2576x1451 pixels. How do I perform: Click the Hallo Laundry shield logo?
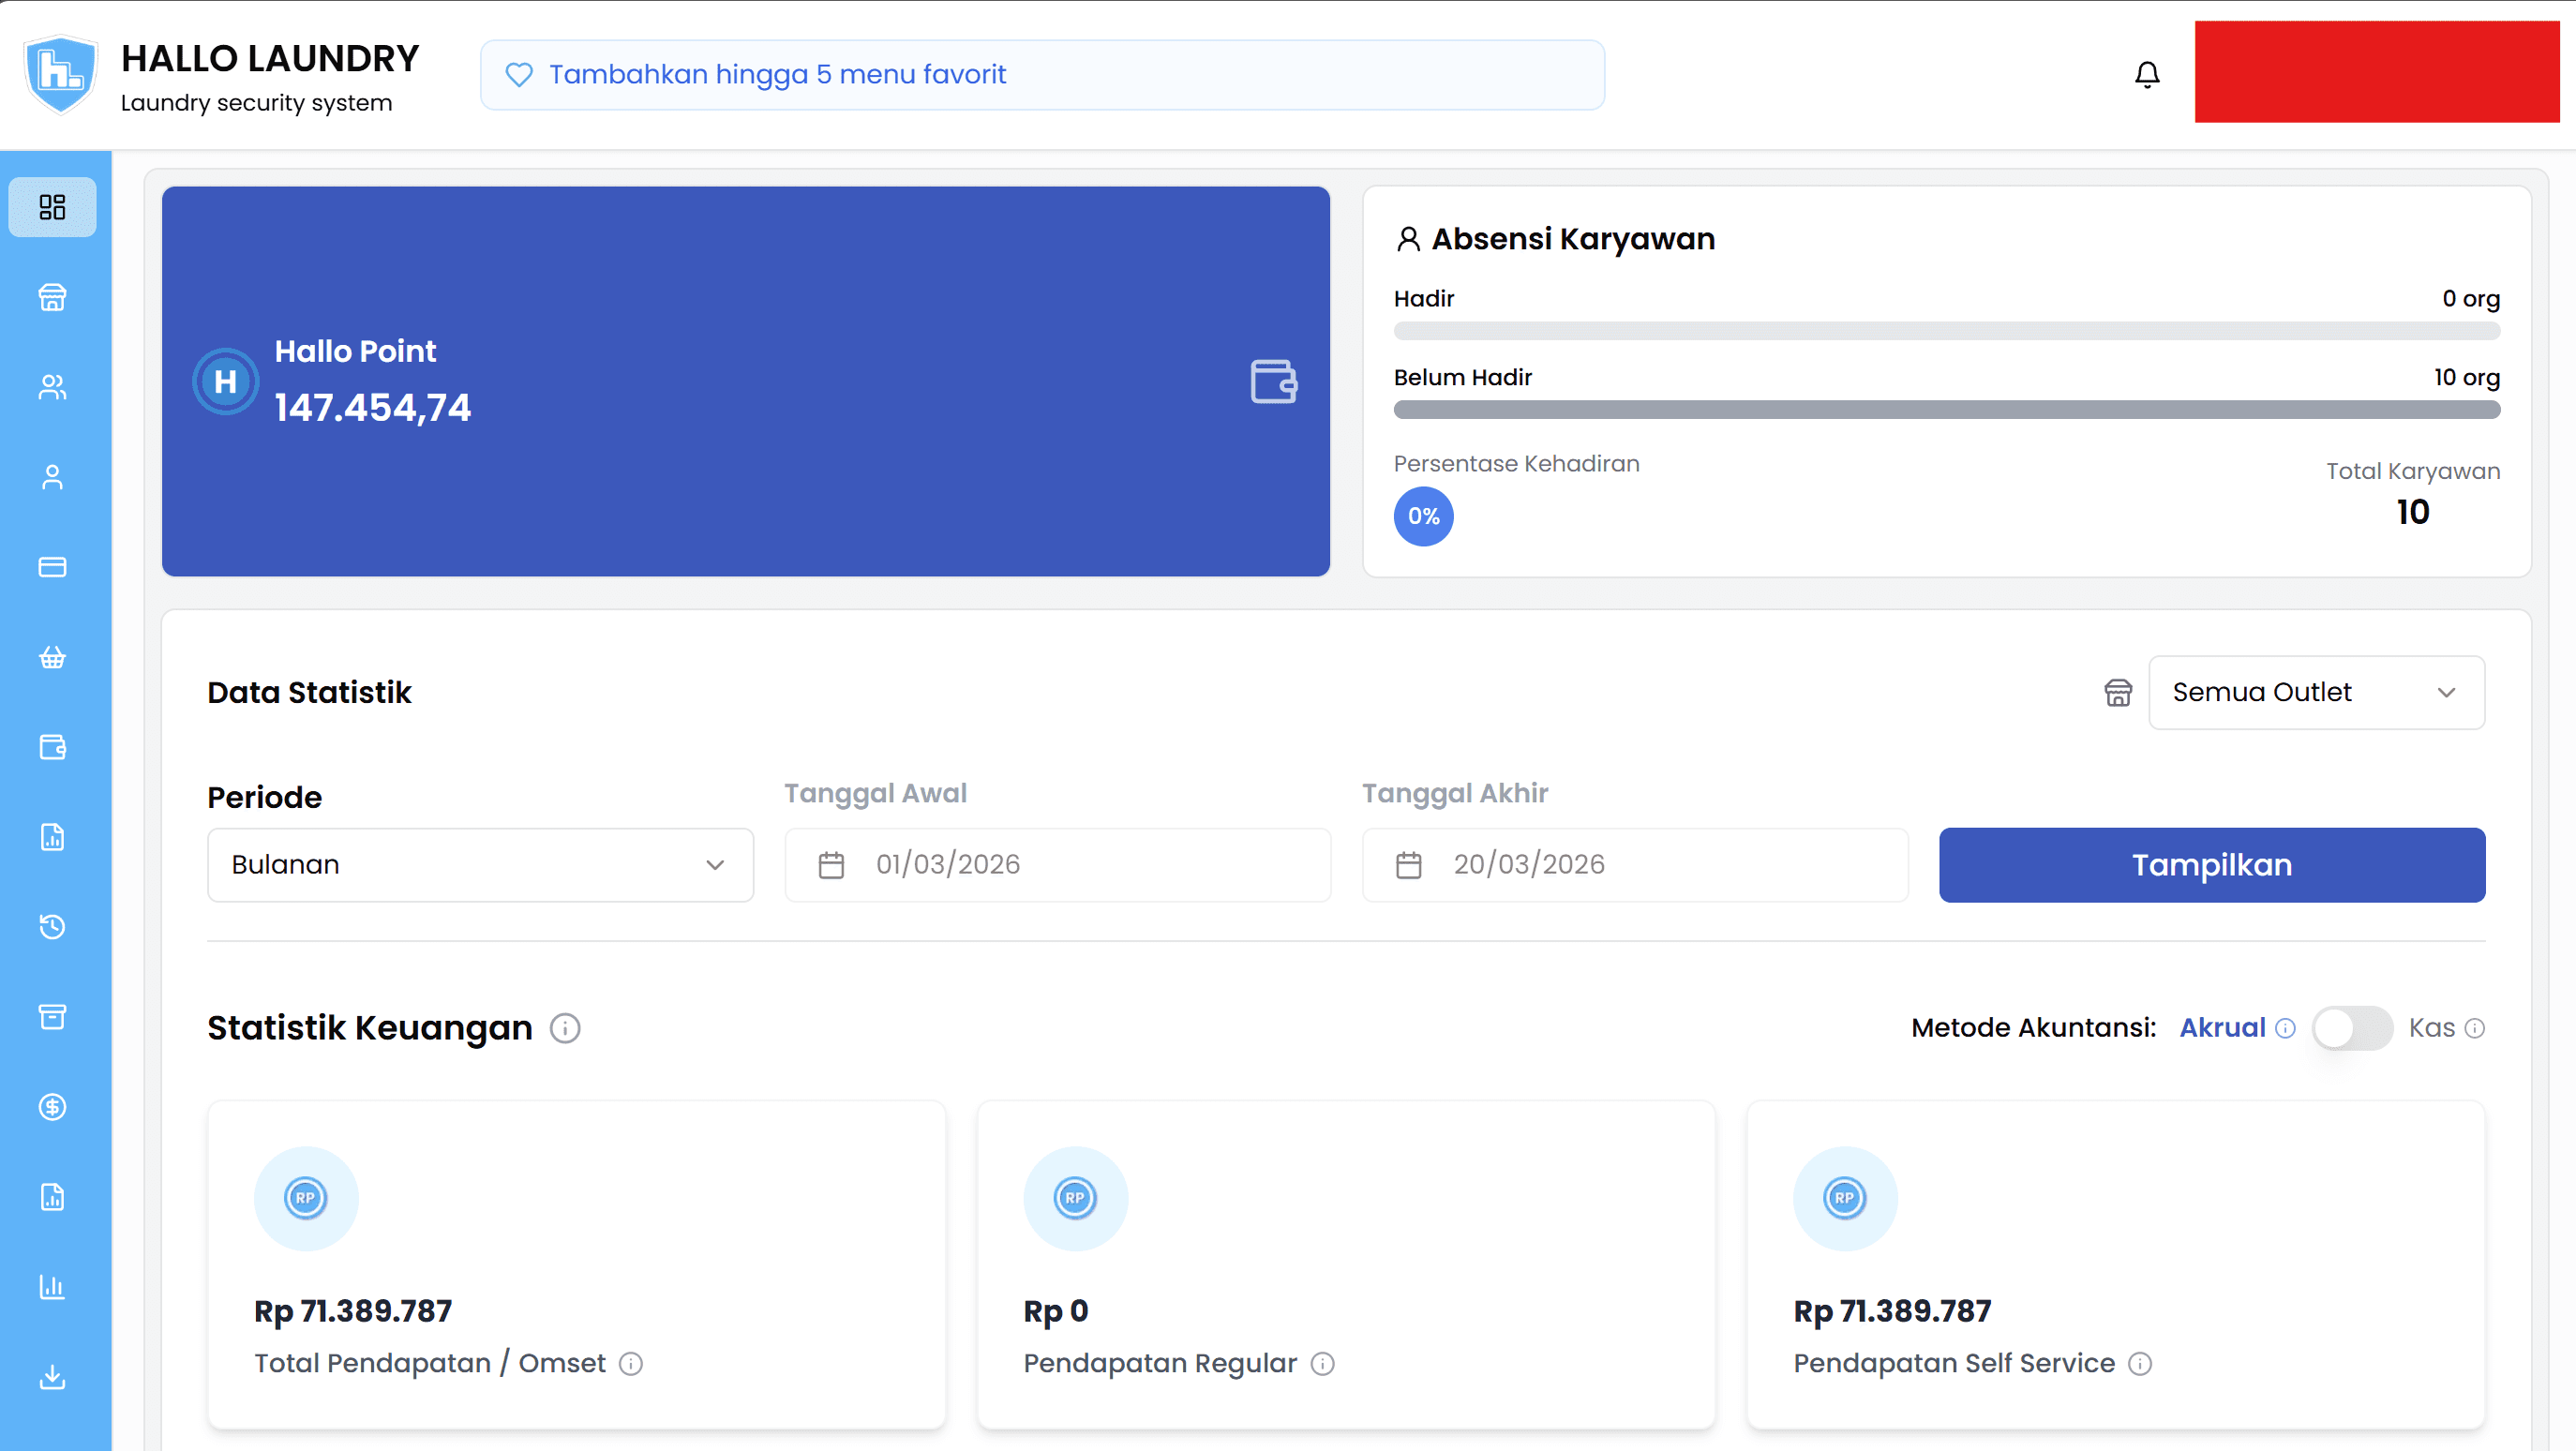(x=60, y=75)
